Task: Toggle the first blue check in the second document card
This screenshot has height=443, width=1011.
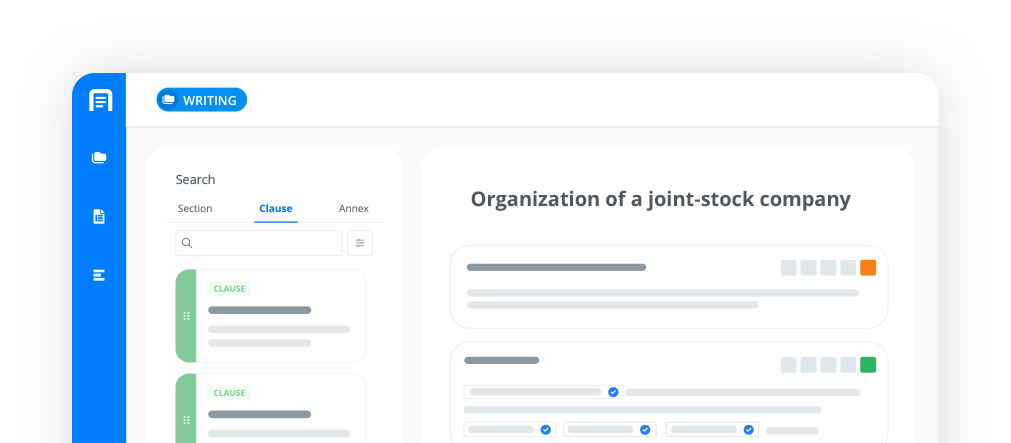Action: coord(613,392)
